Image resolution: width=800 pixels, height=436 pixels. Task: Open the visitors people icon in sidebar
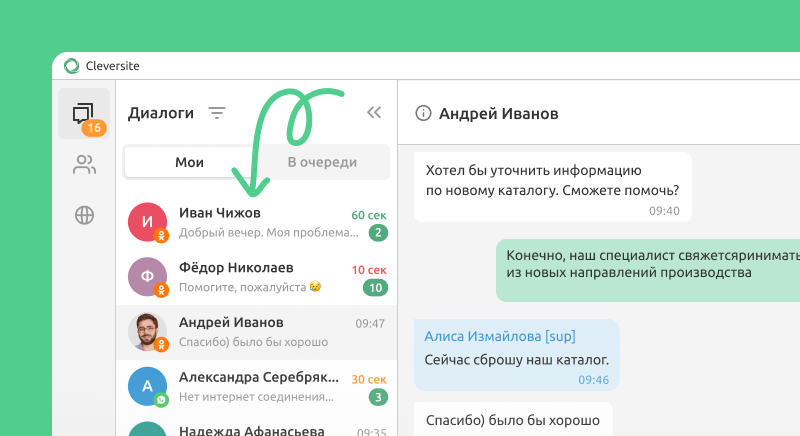pyautogui.click(x=84, y=165)
